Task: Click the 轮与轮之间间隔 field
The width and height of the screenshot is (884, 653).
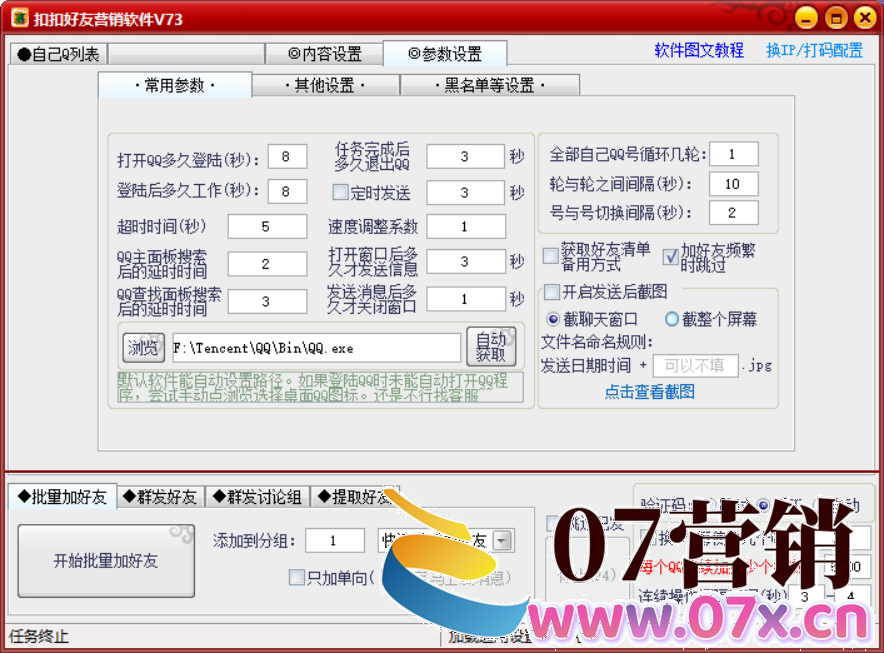Action: click(x=734, y=184)
